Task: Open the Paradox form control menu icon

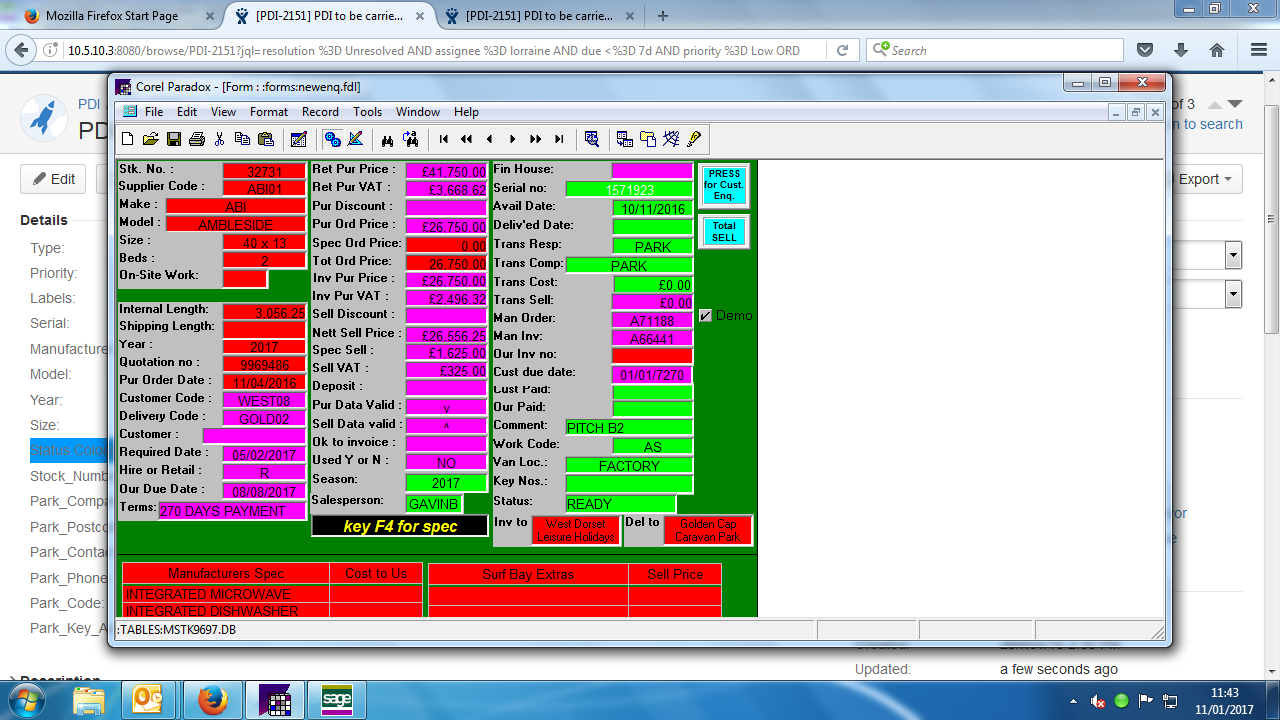Action: coord(129,112)
